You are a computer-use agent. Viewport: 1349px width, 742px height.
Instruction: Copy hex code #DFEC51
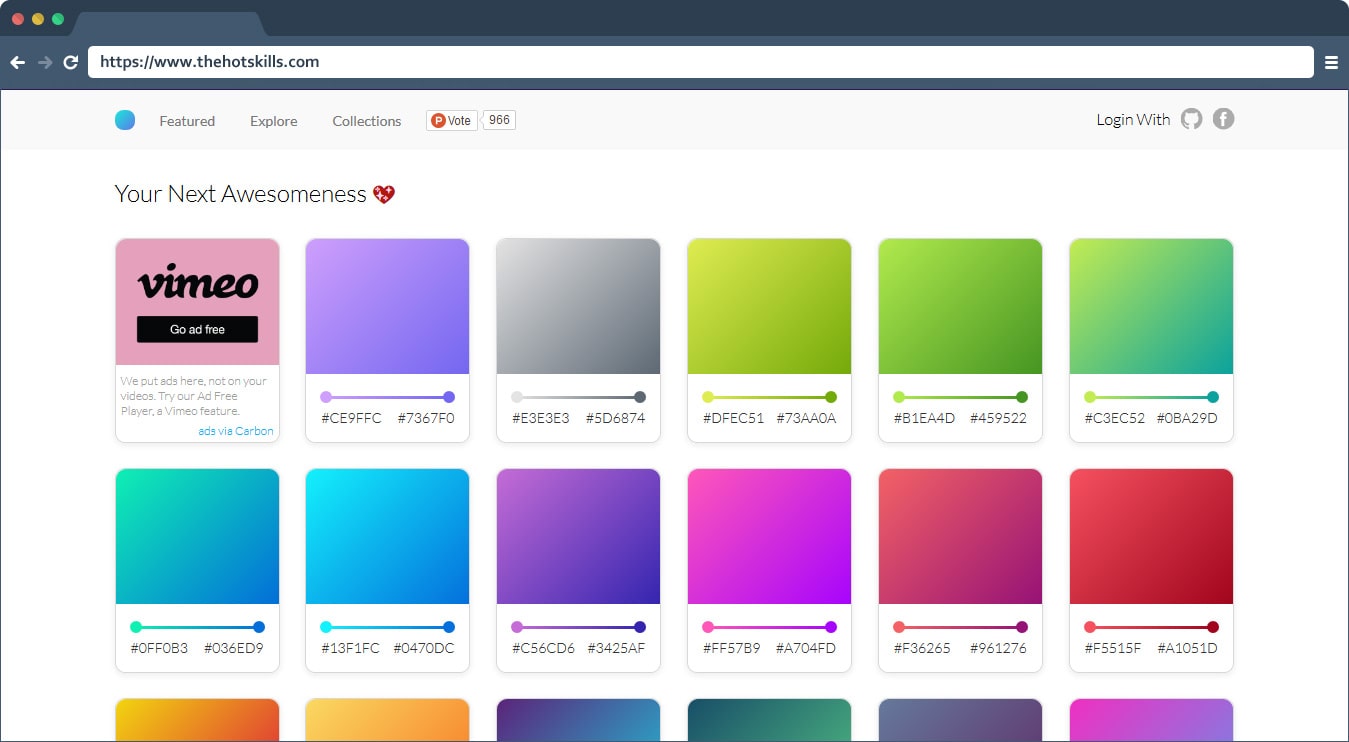(x=733, y=418)
